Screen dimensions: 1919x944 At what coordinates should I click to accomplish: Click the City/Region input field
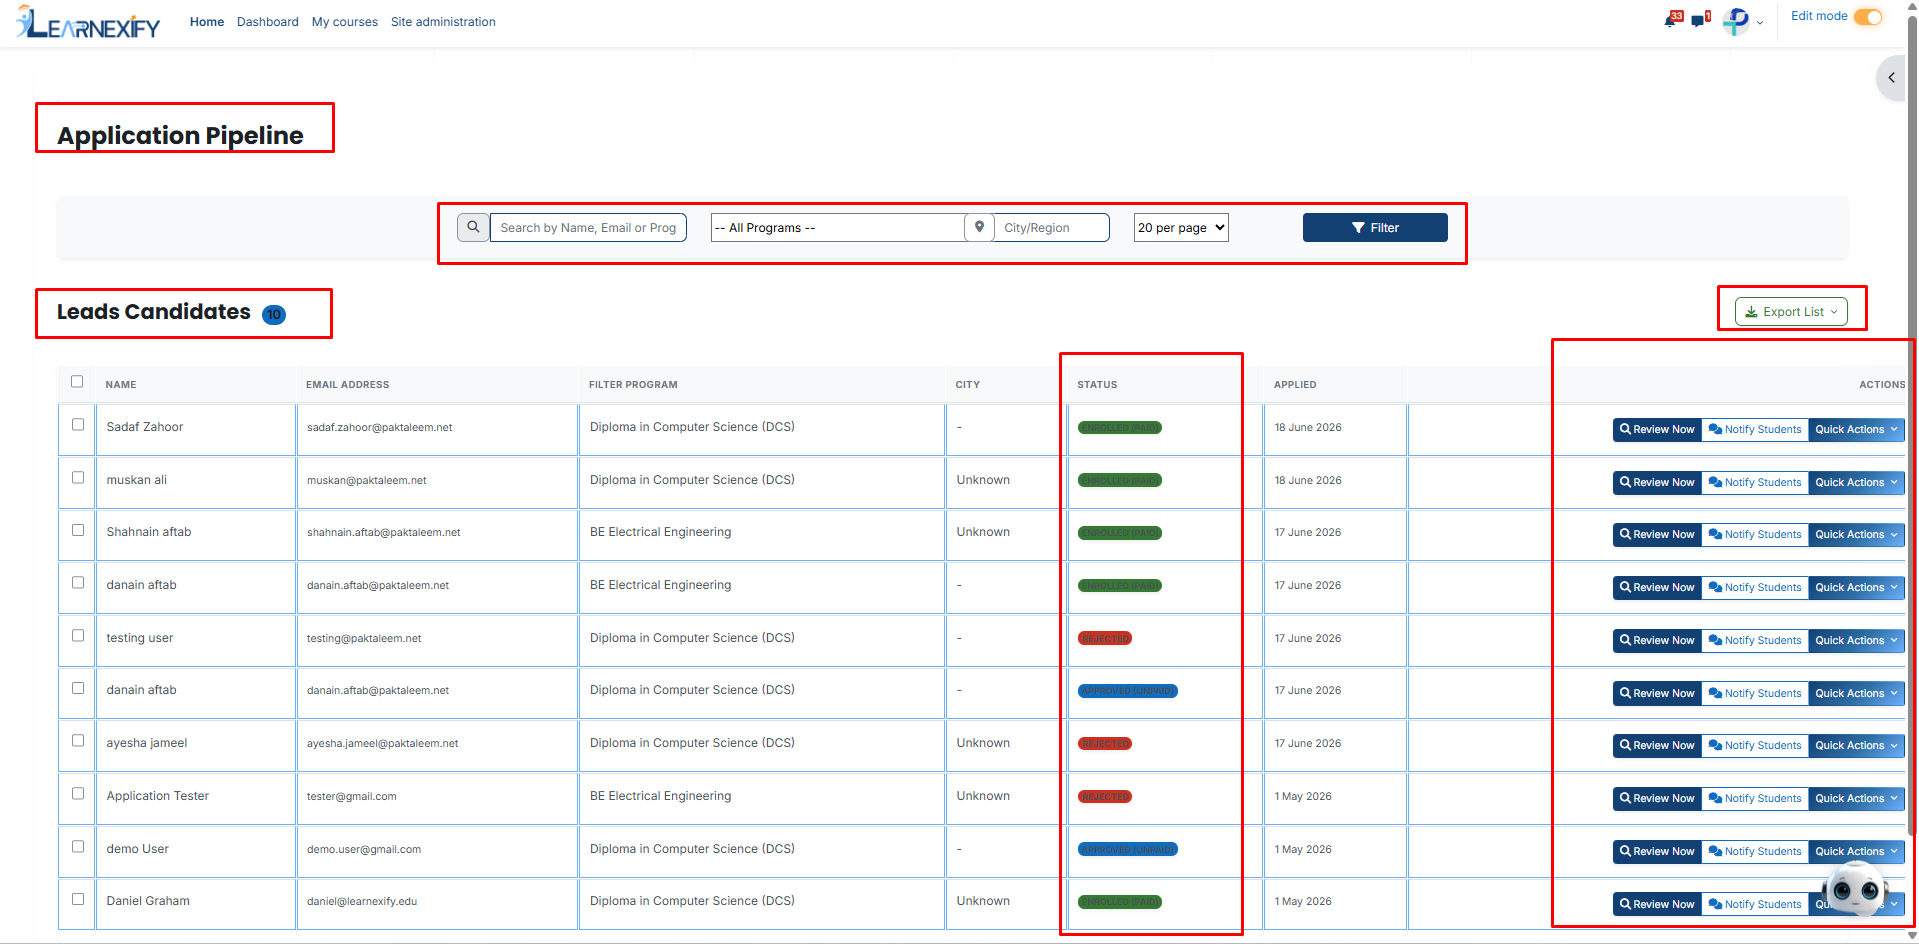(1051, 228)
